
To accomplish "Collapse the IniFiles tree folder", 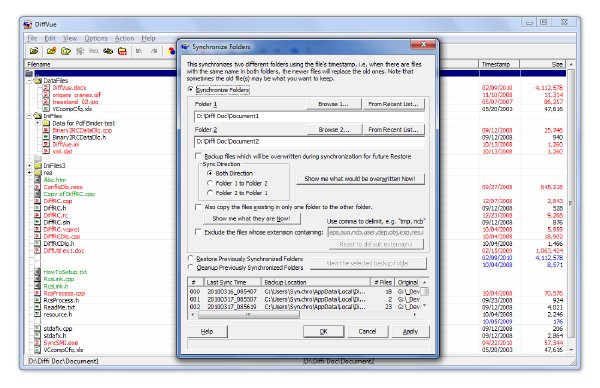I will (x=29, y=116).
